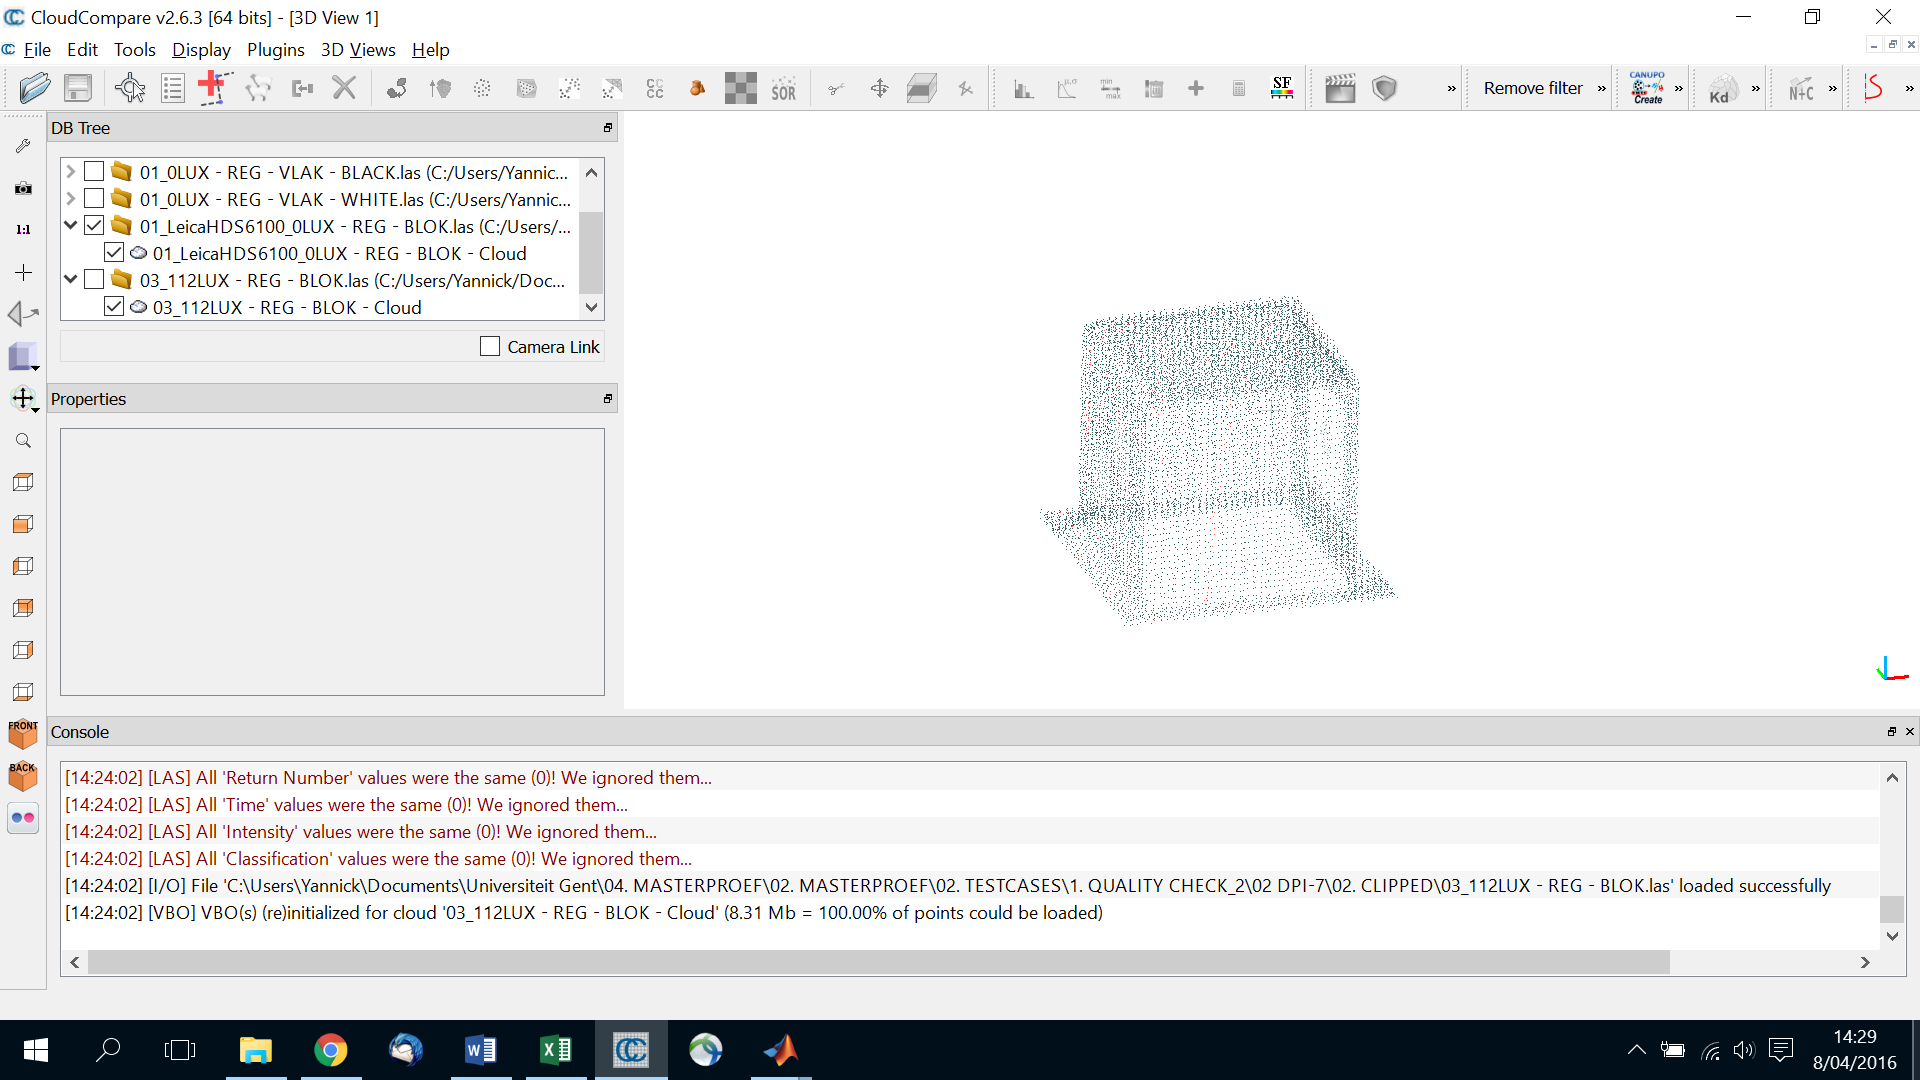This screenshot has width=1920, height=1080.
Task: Delete the selected entity
Action: coord(344,88)
